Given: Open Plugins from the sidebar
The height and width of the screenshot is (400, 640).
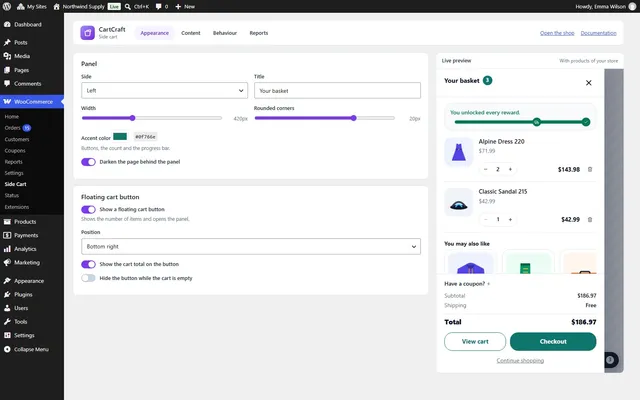Looking at the screenshot, I should (23, 294).
